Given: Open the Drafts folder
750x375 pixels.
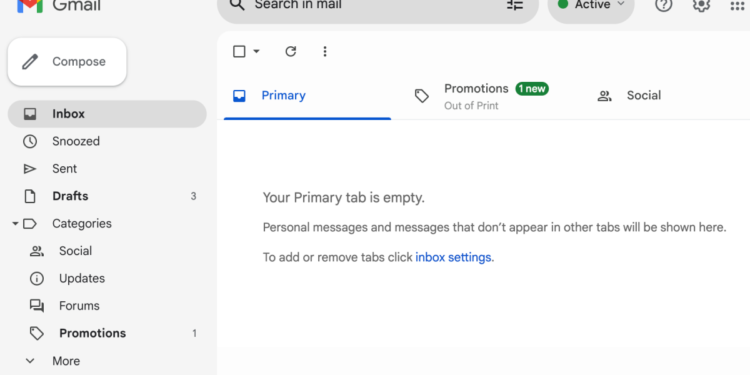Looking at the screenshot, I should pos(107,196).
